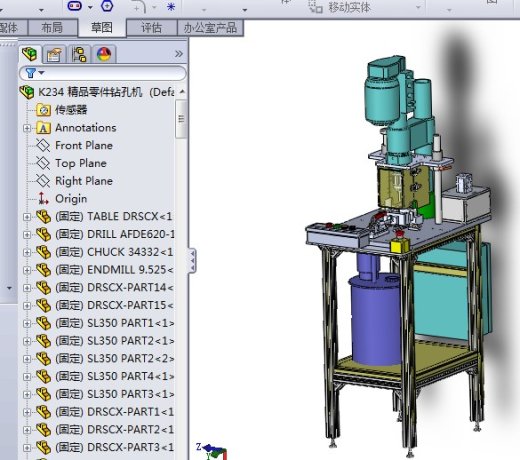The image size is (520, 460).
Task: Open the slot tool dropdown arrow
Action: (x=90, y=7)
